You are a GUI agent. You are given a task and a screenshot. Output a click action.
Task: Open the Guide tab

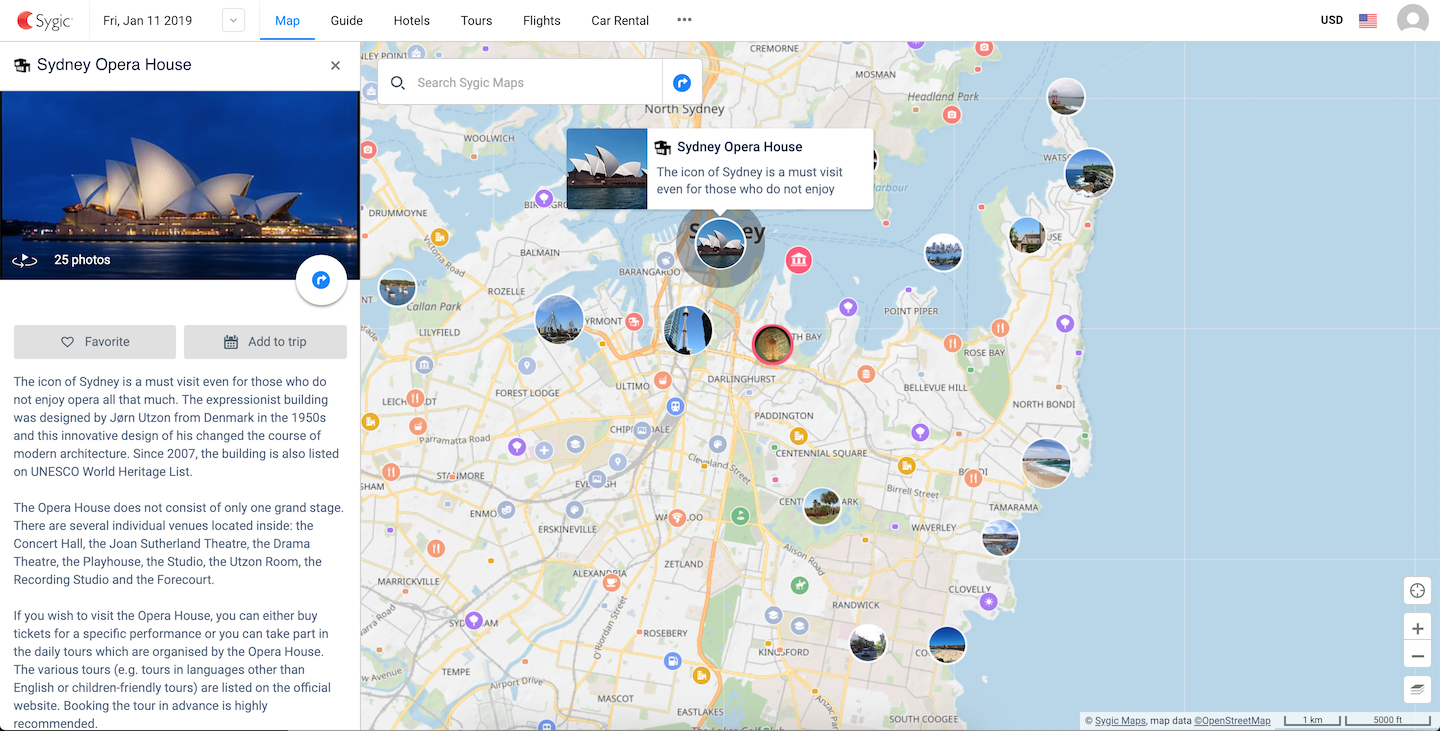[x=347, y=20]
